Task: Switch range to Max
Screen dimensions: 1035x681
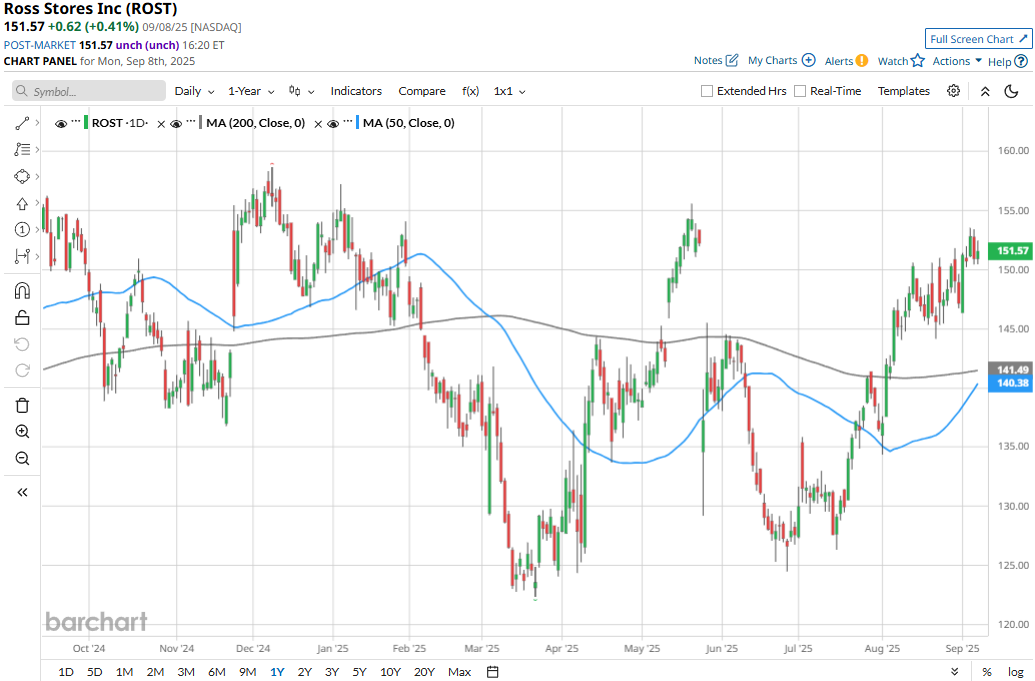Action: coord(459,672)
